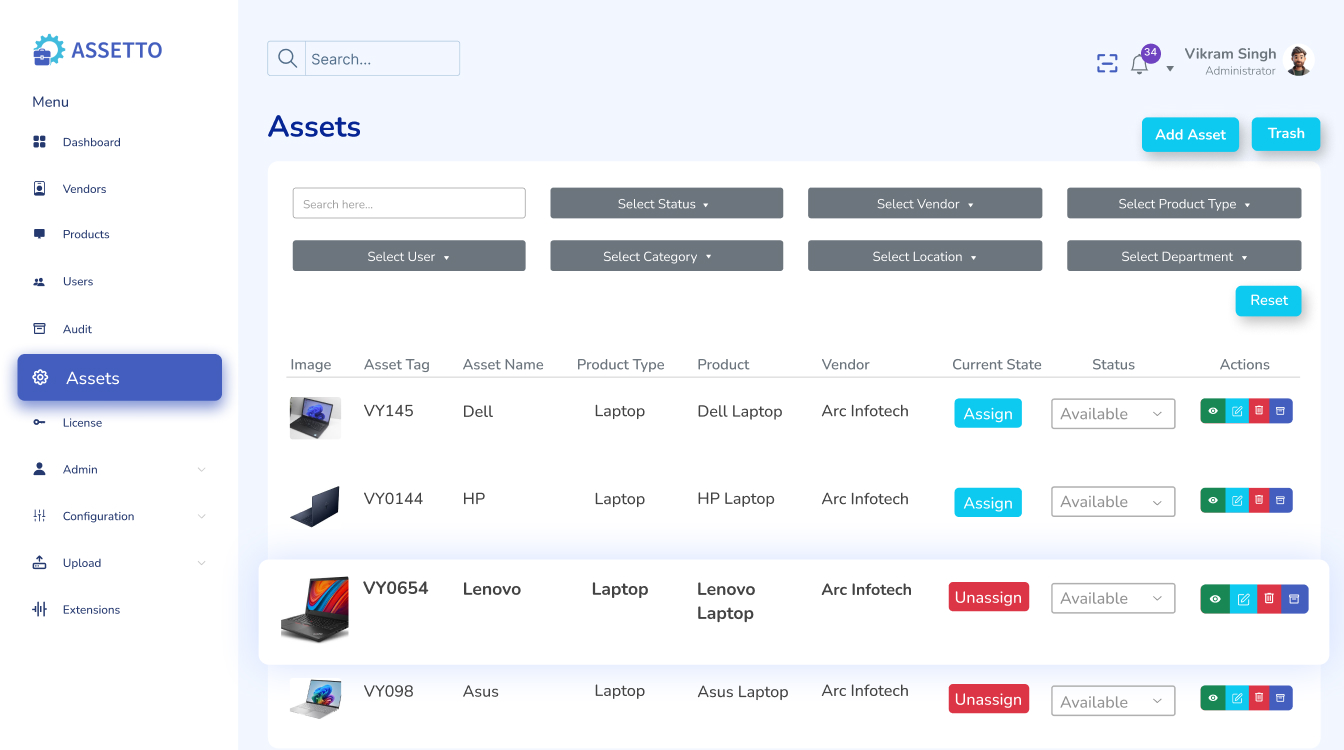
Task: Click Vikram Singh profile avatar
Action: click(1298, 61)
